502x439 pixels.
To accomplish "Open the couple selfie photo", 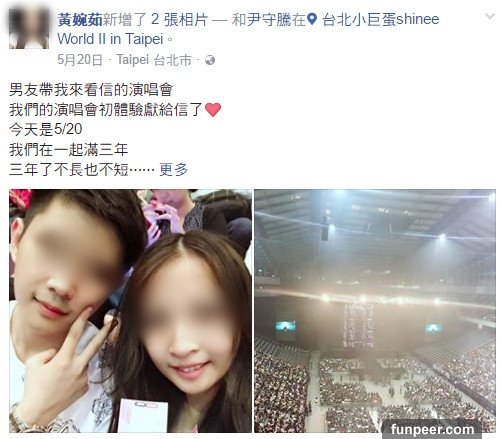I will point(130,311).
